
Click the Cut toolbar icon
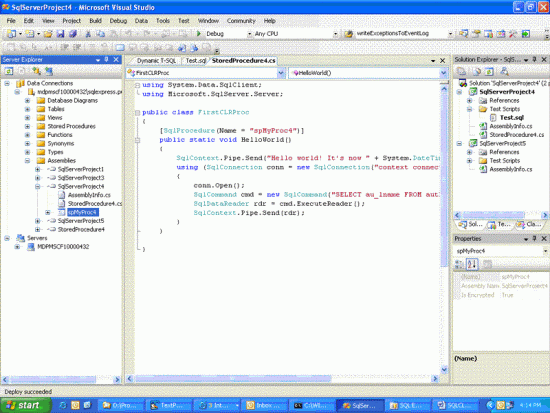click(88, 34)
